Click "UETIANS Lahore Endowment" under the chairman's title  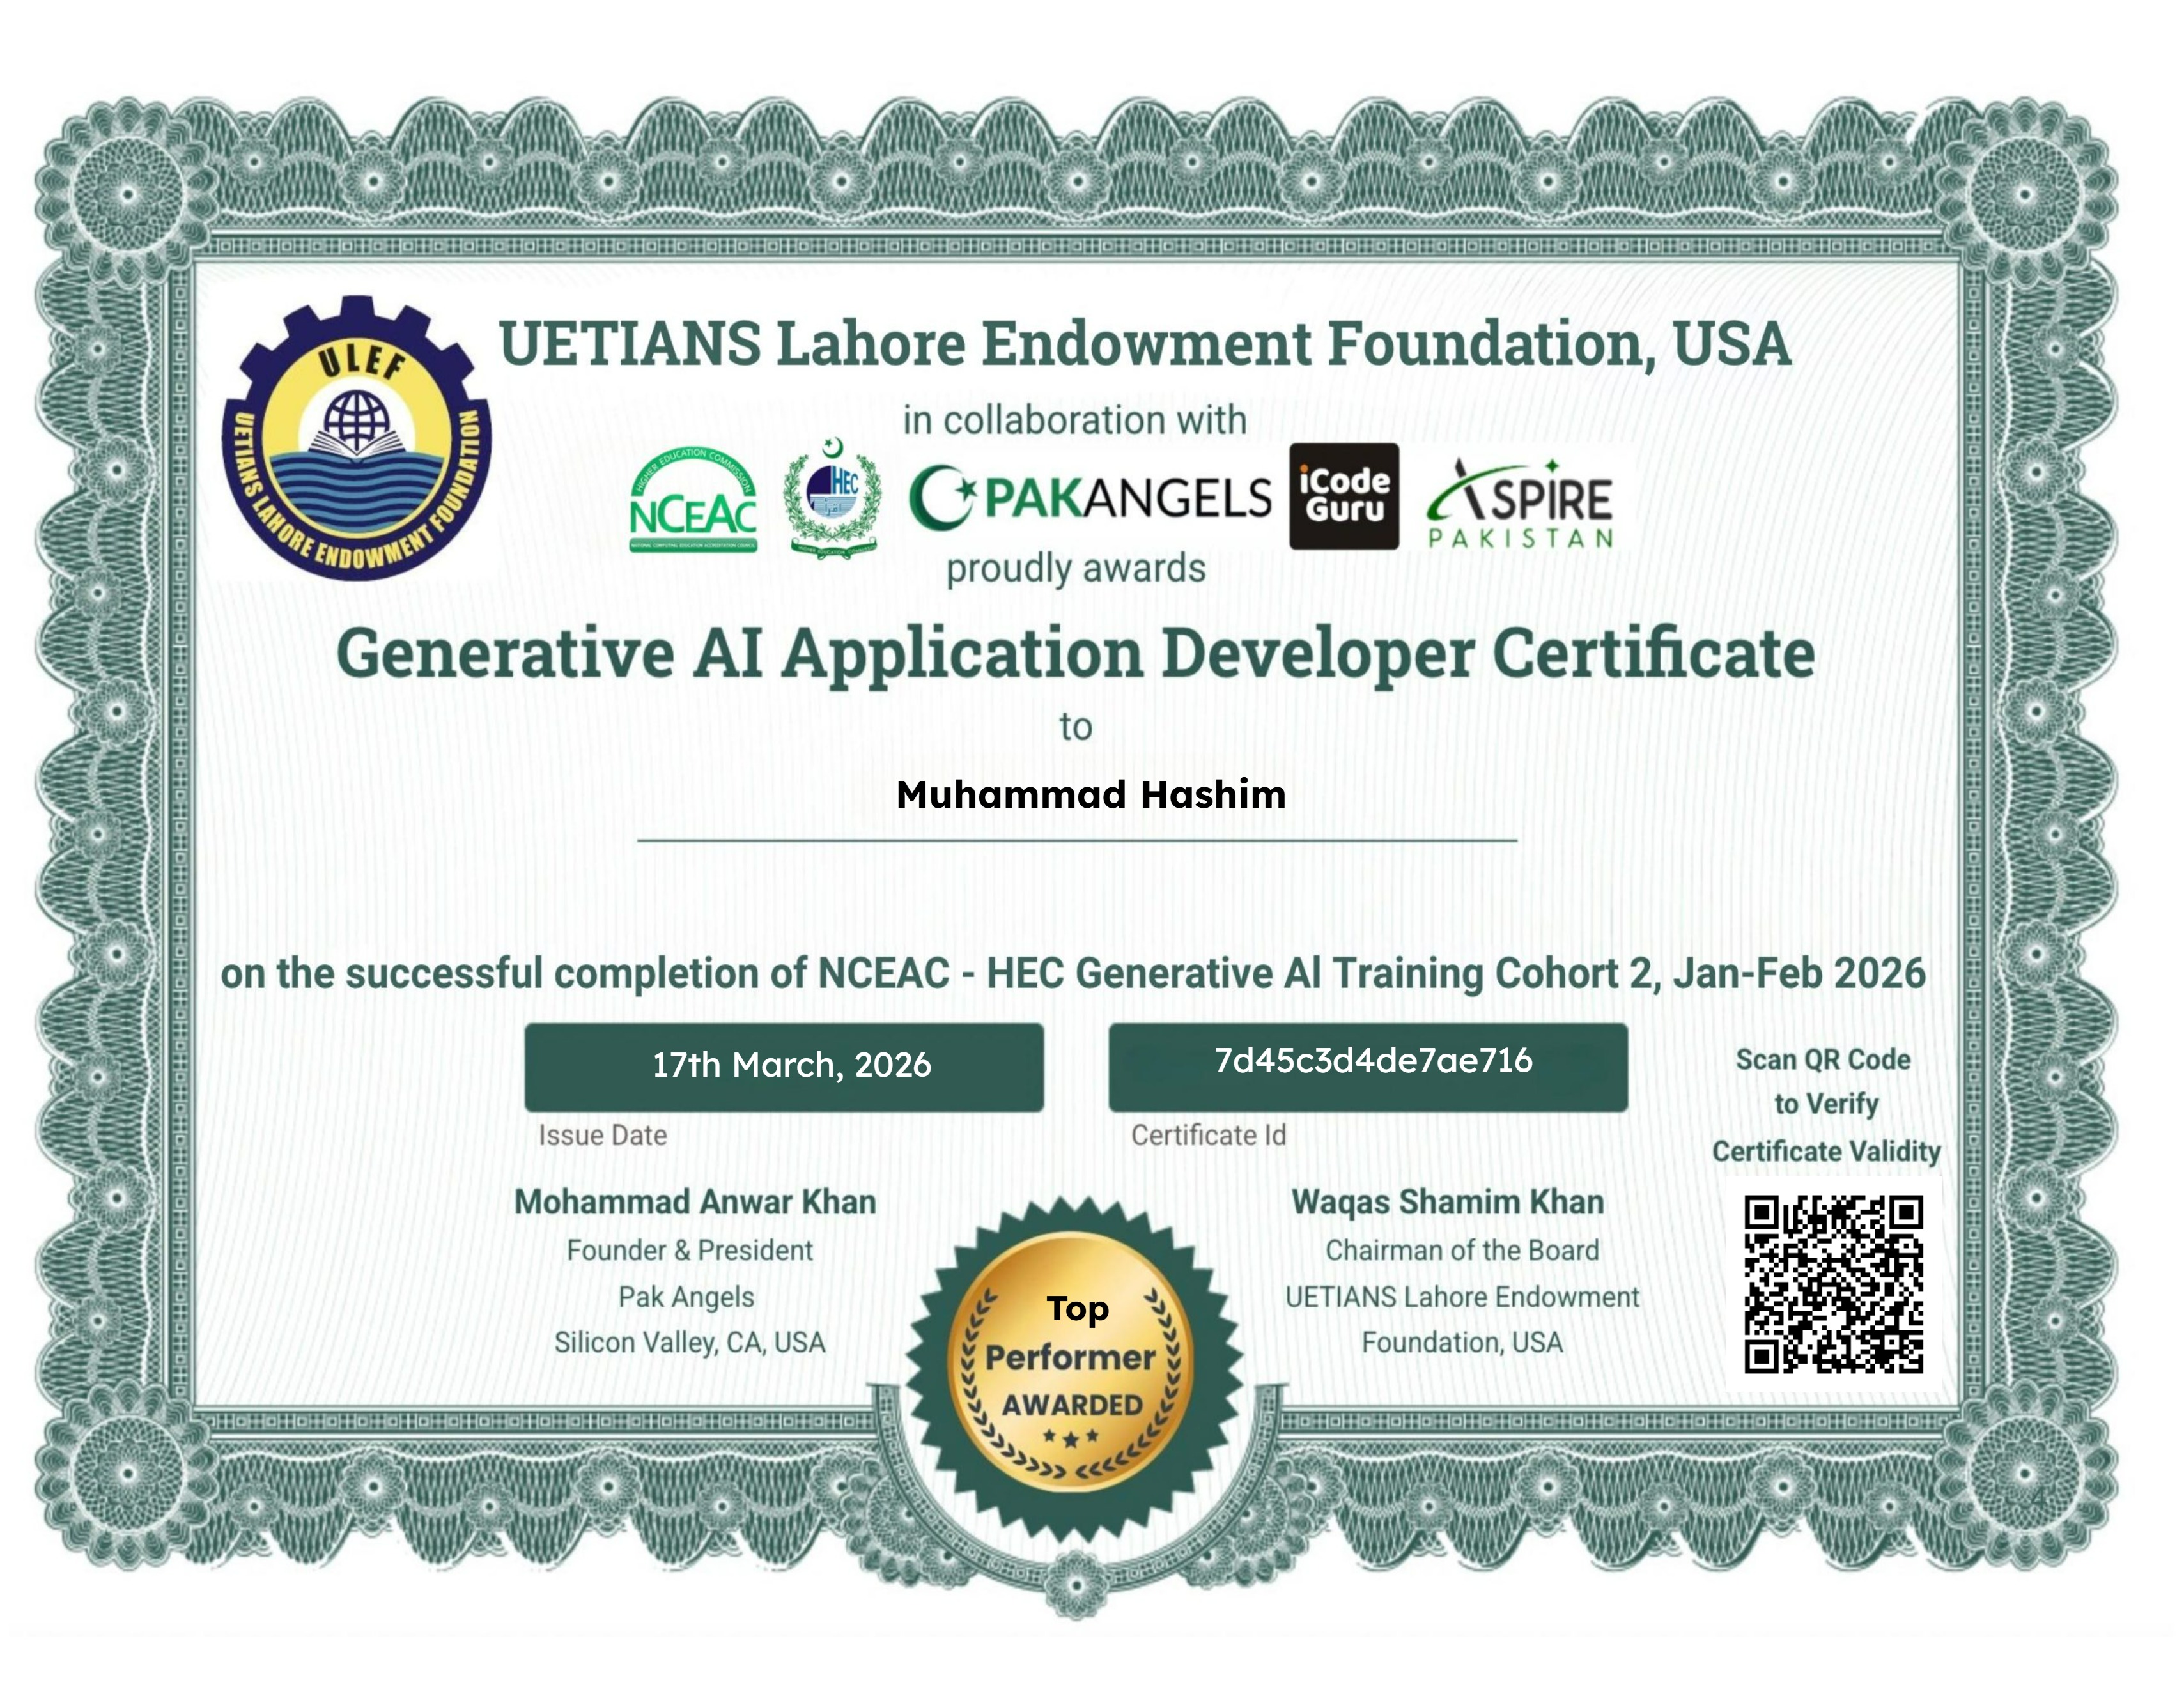[1462, 1297]
